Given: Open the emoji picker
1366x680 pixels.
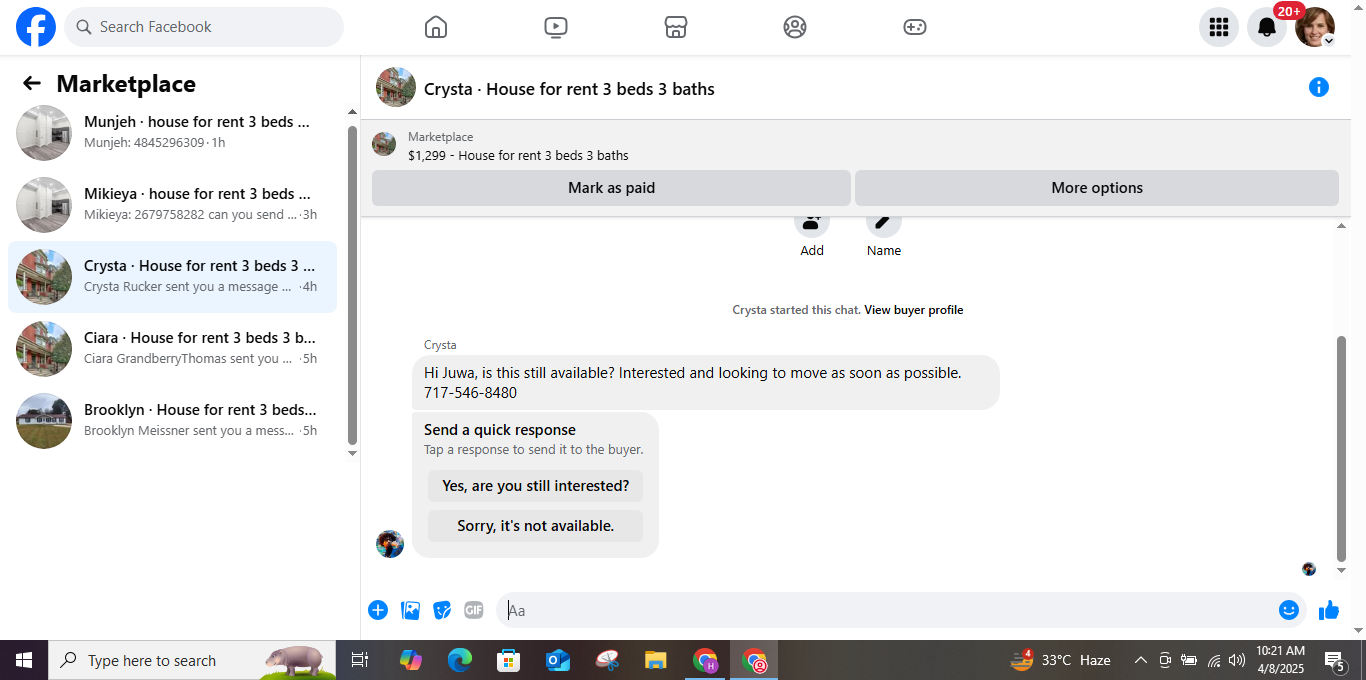Looking at the screenshot, I should coord(1289,610).
